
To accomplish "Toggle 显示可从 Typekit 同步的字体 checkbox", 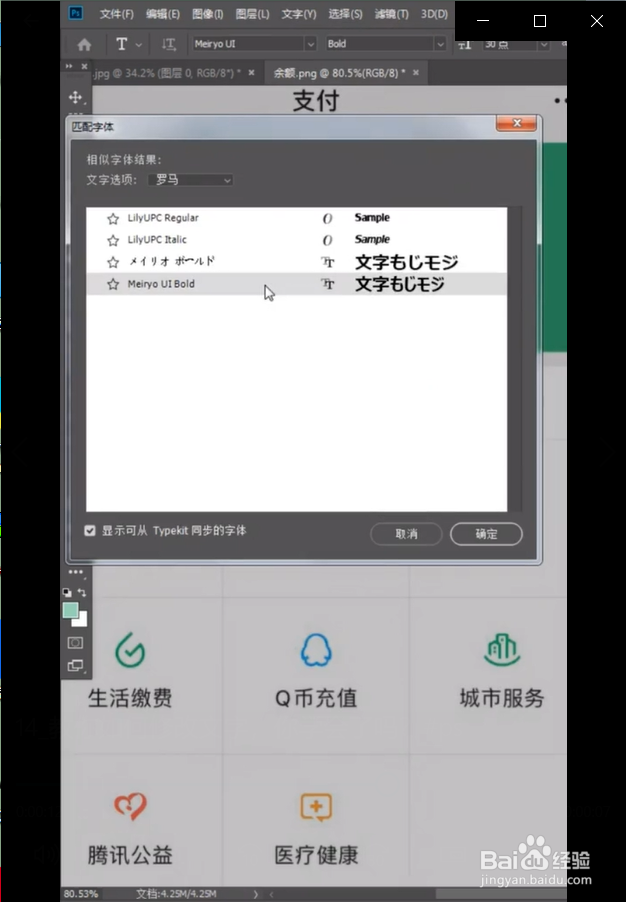I will click(90, 530).
